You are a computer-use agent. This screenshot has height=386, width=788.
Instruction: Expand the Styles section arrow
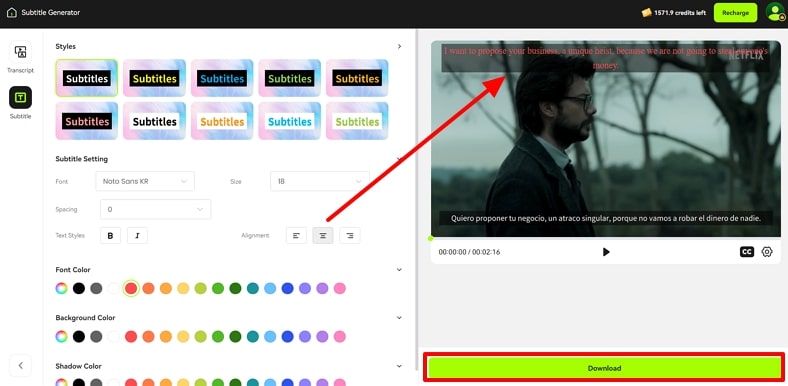[x=400, y=46]
